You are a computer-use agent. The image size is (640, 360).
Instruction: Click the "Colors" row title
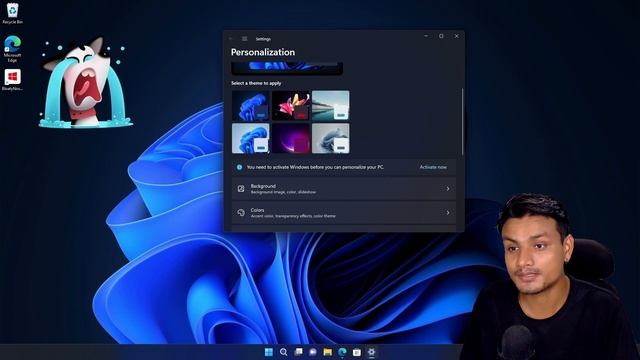tap(258, 210)
